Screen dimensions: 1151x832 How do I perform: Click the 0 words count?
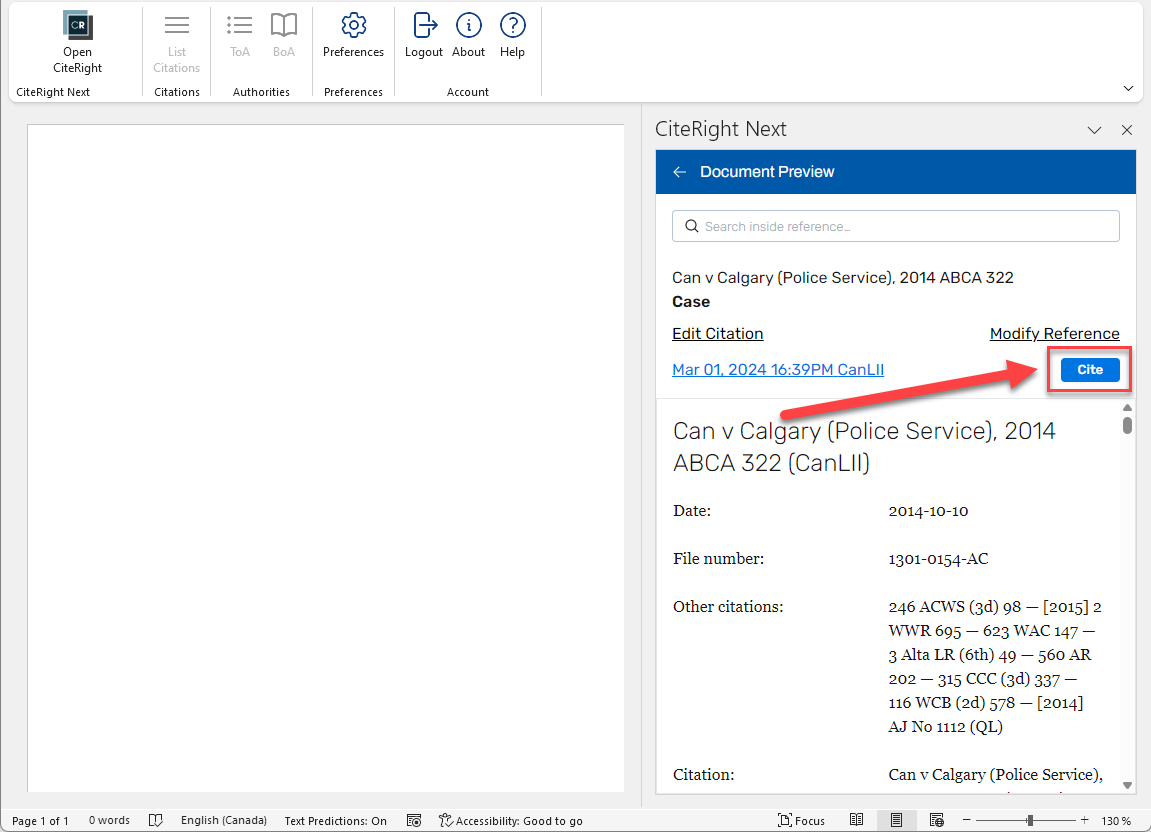click(109, 820)
